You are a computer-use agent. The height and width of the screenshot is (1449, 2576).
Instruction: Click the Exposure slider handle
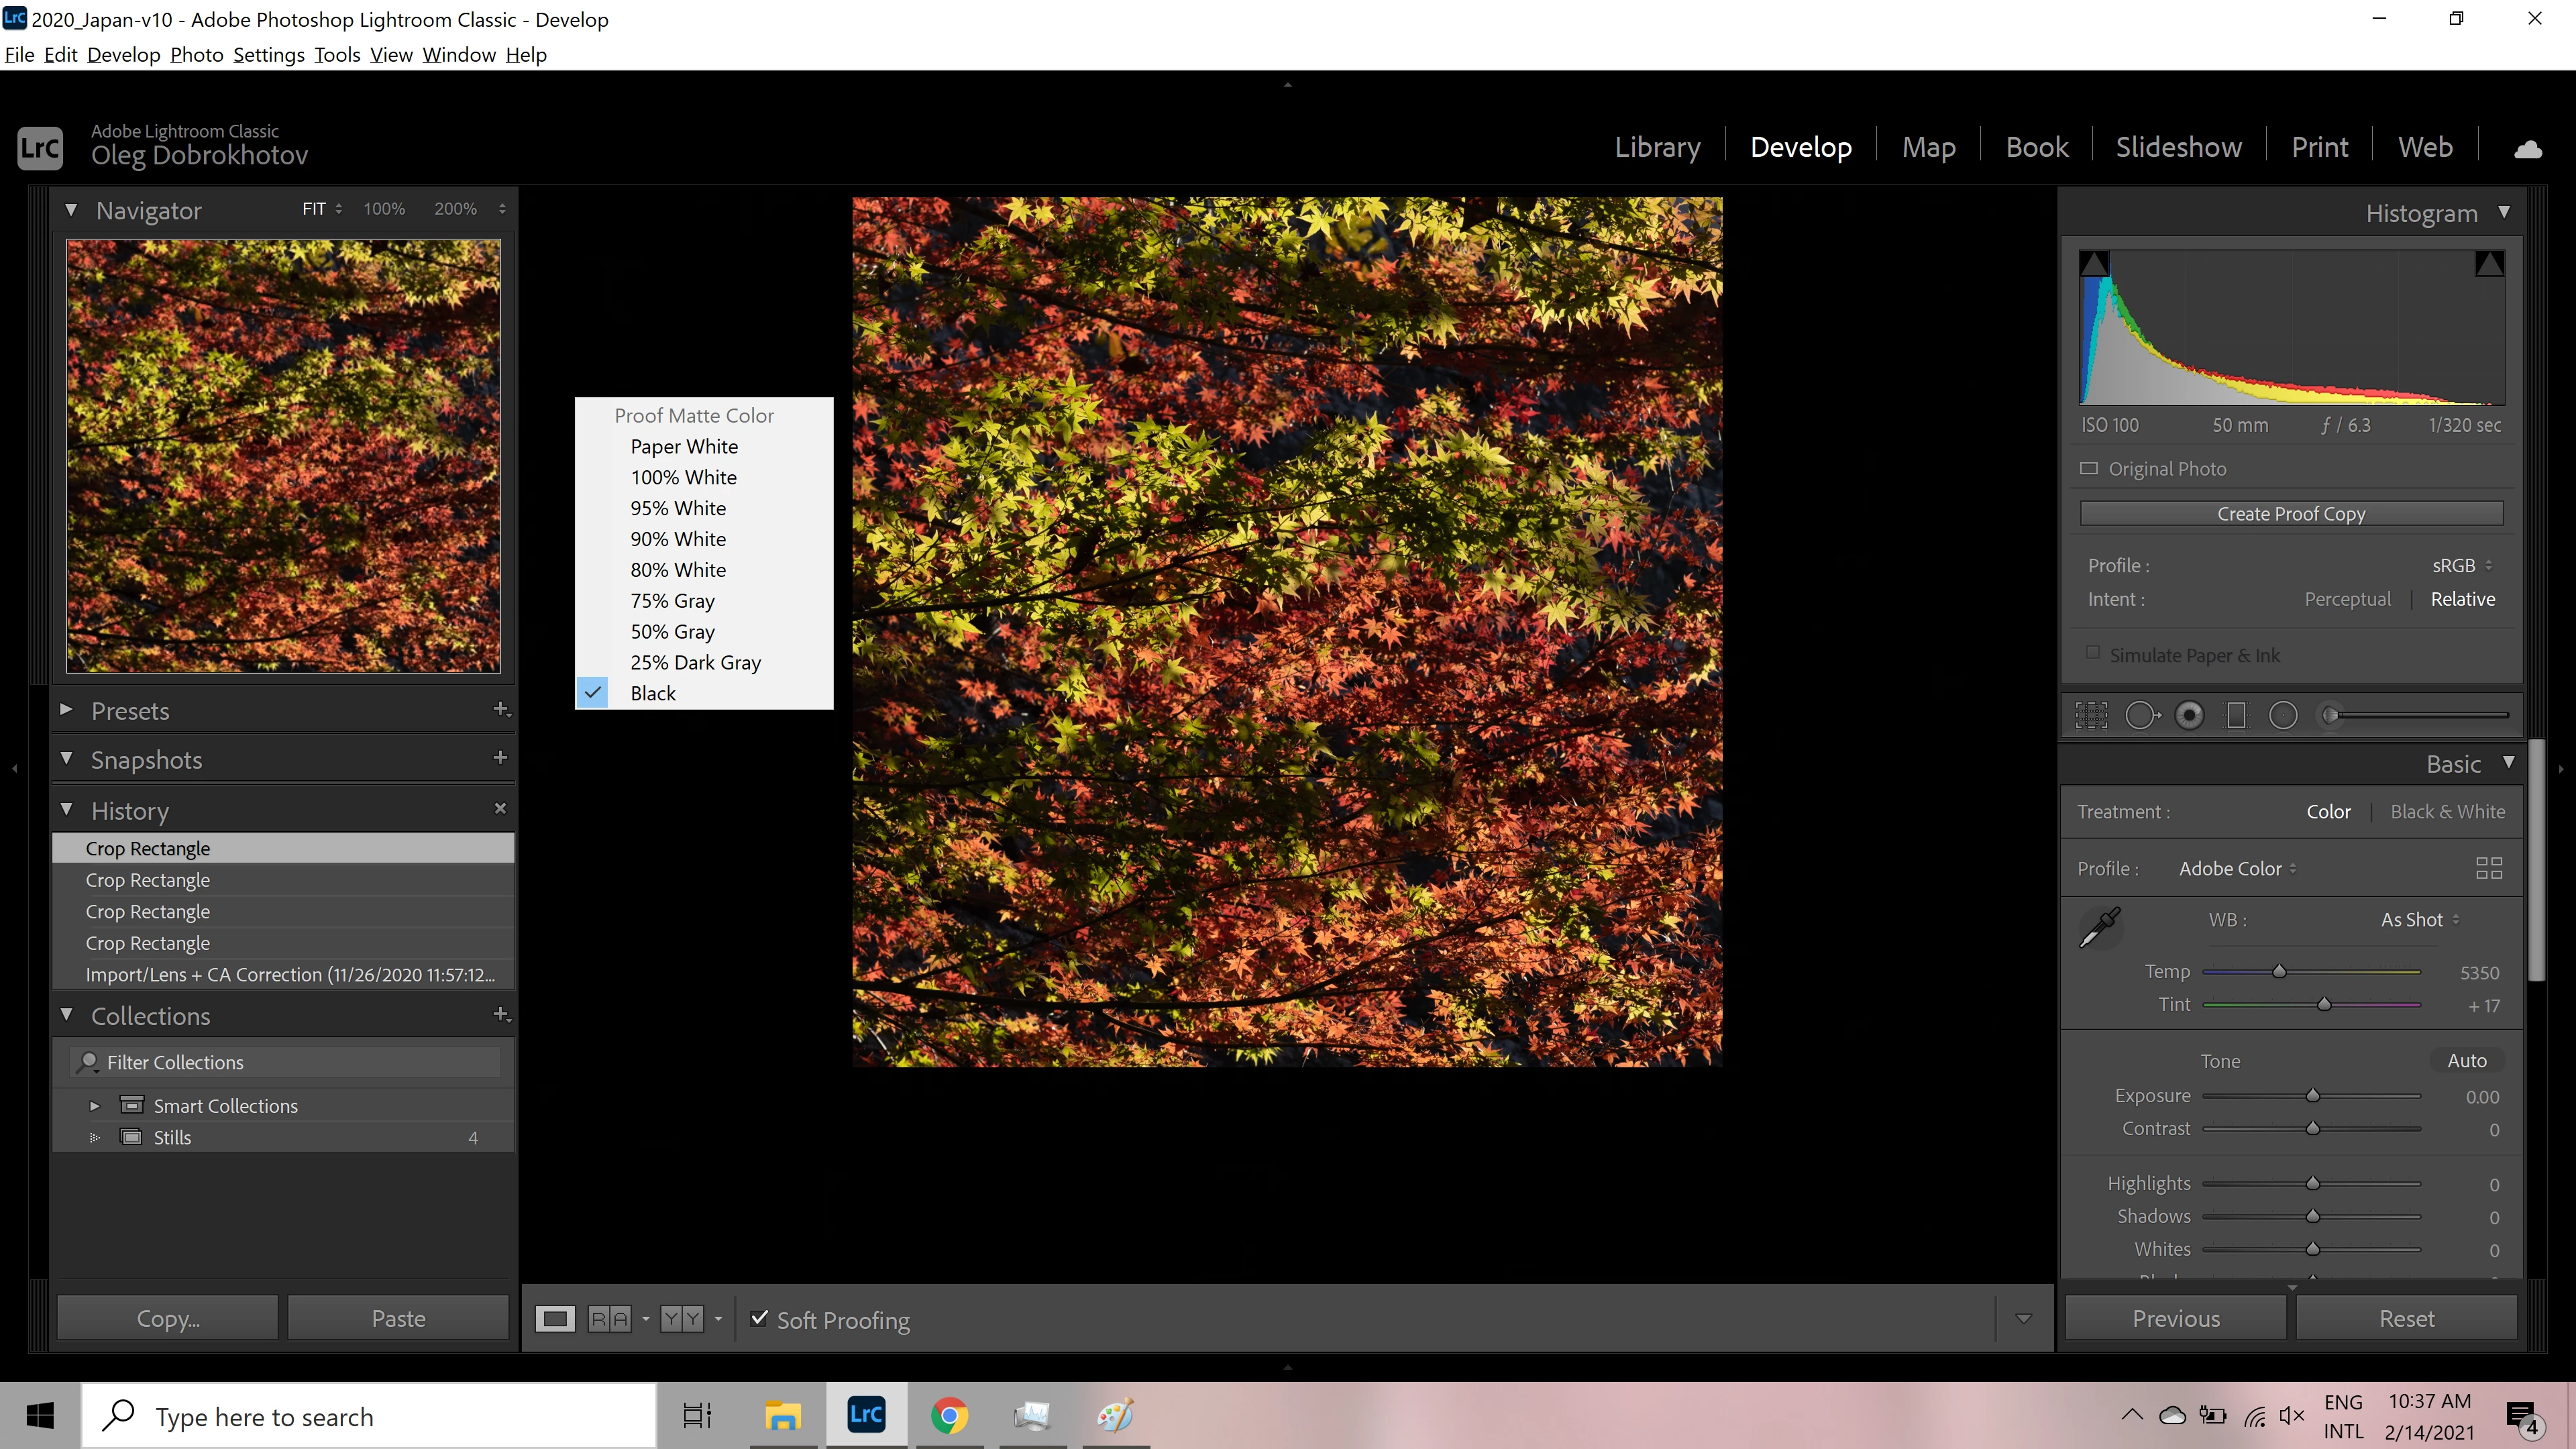pos(2312,1096)
